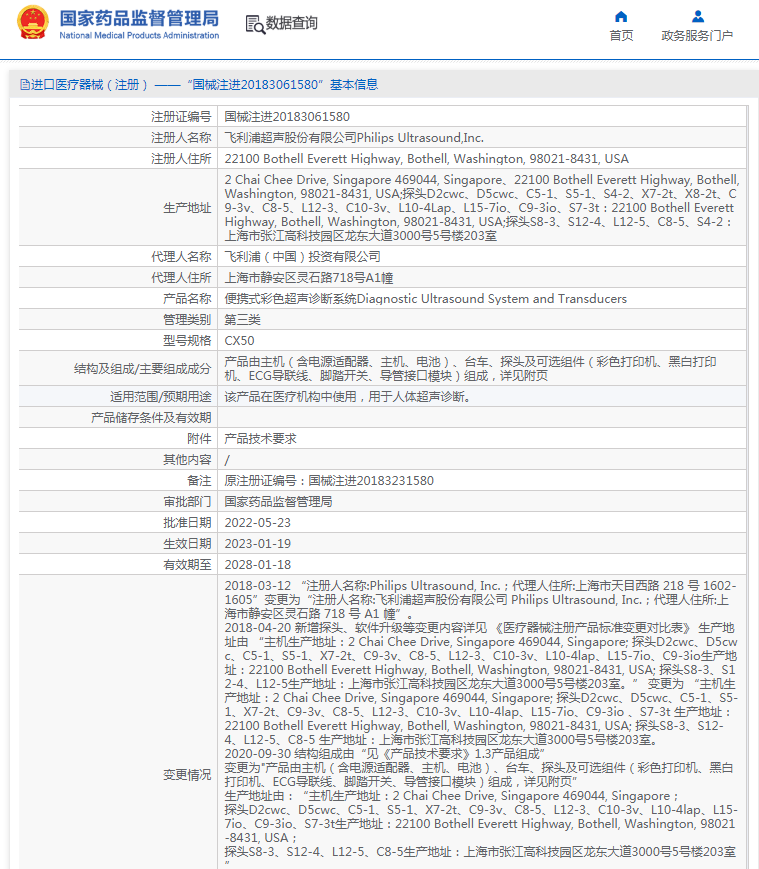This screenshot has height=869, width=759.
Task: Select 2 Chai Chee Drive production address text
Action: click(482, 208)
